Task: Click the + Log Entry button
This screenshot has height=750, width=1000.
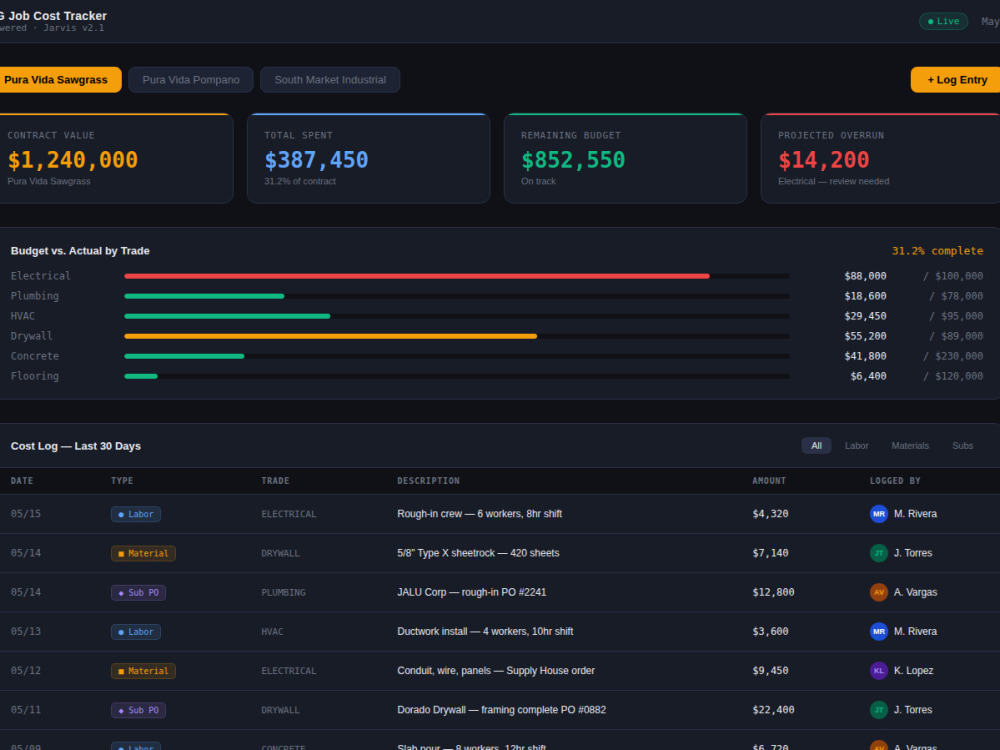Action: pyautogui.click(x=956, y=80)
